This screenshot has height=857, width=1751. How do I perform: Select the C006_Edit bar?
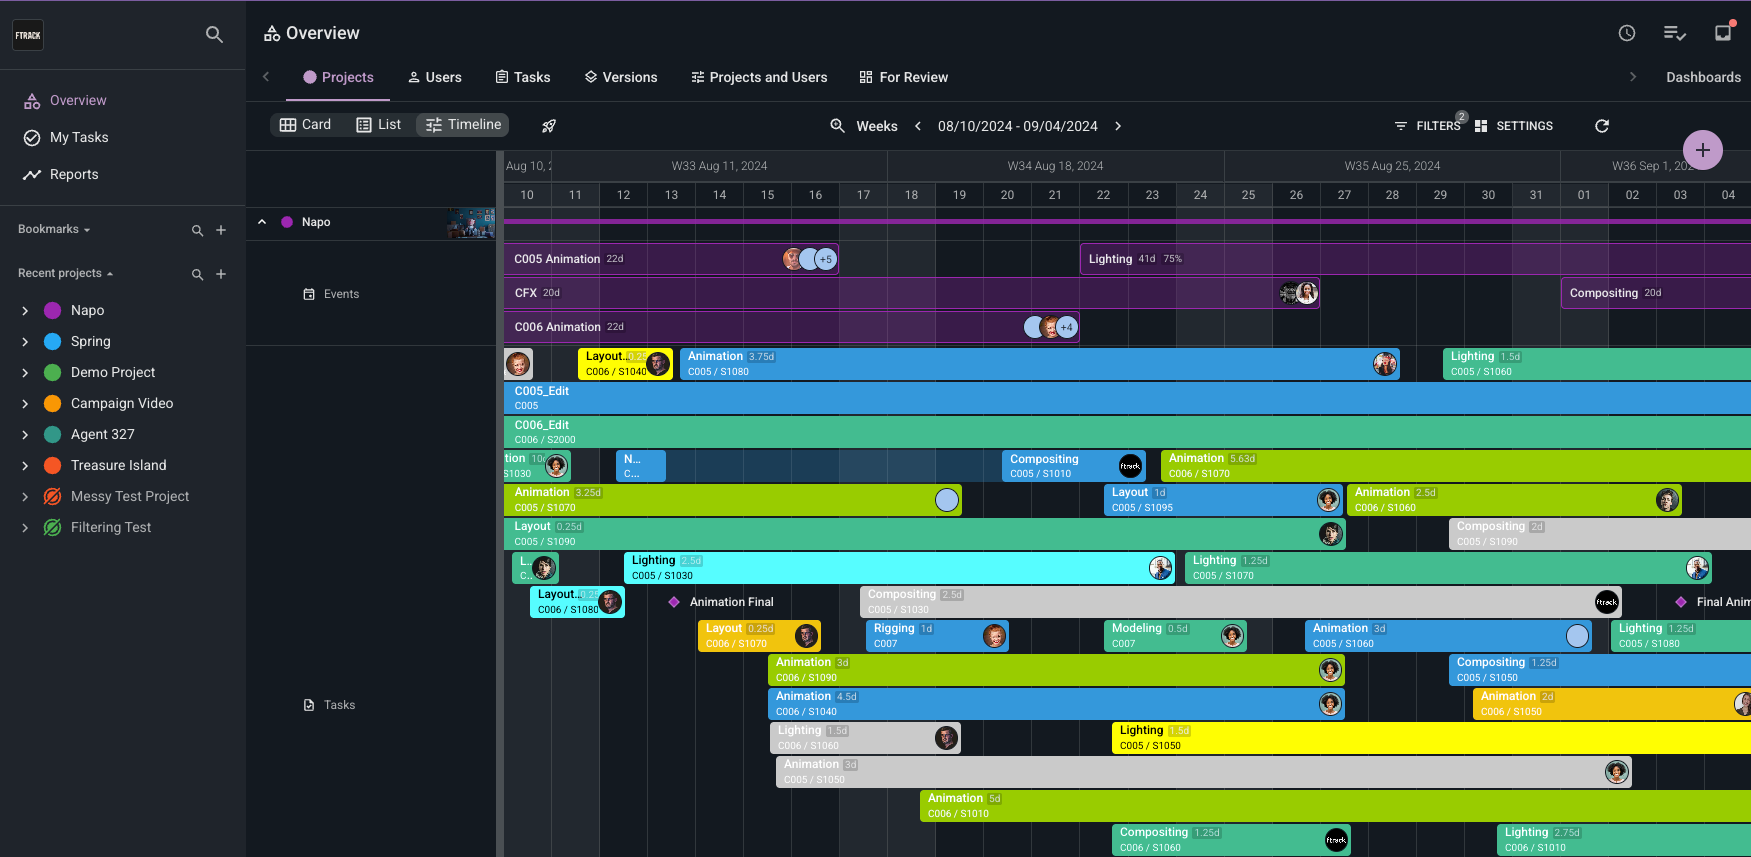[x=1127, y=432]
